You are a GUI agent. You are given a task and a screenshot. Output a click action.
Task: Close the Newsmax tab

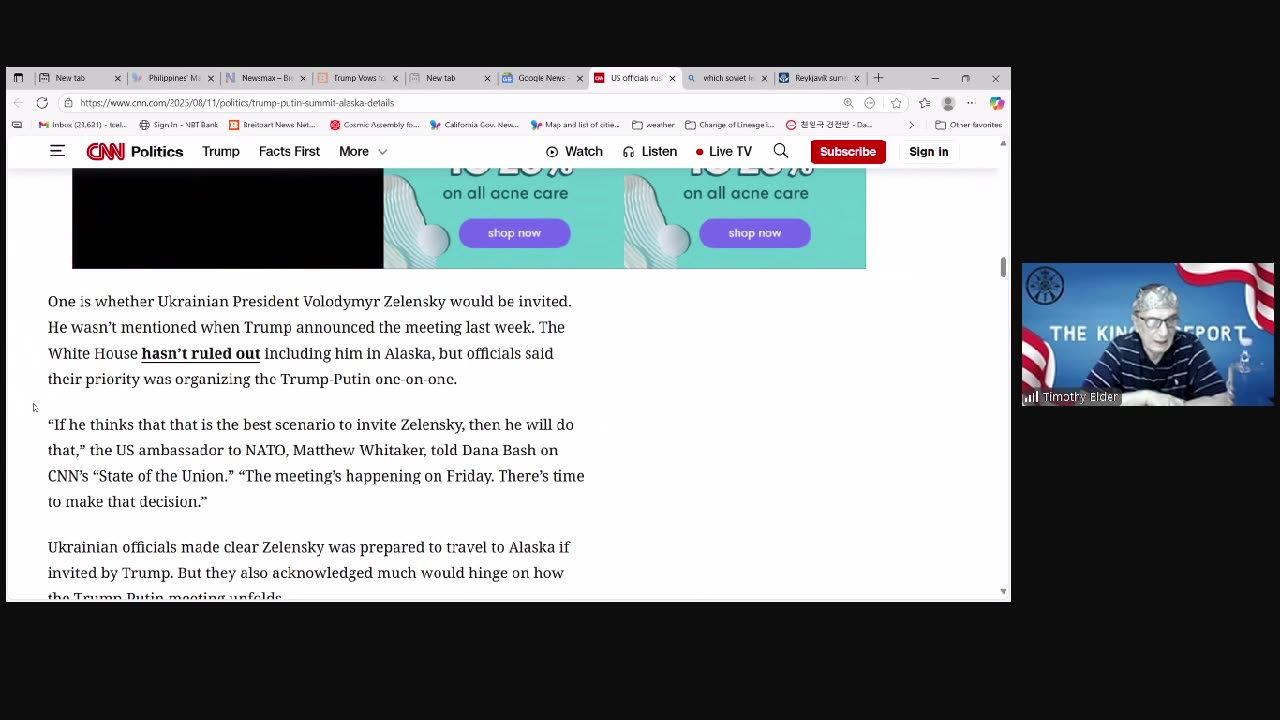tap(302, 78)
